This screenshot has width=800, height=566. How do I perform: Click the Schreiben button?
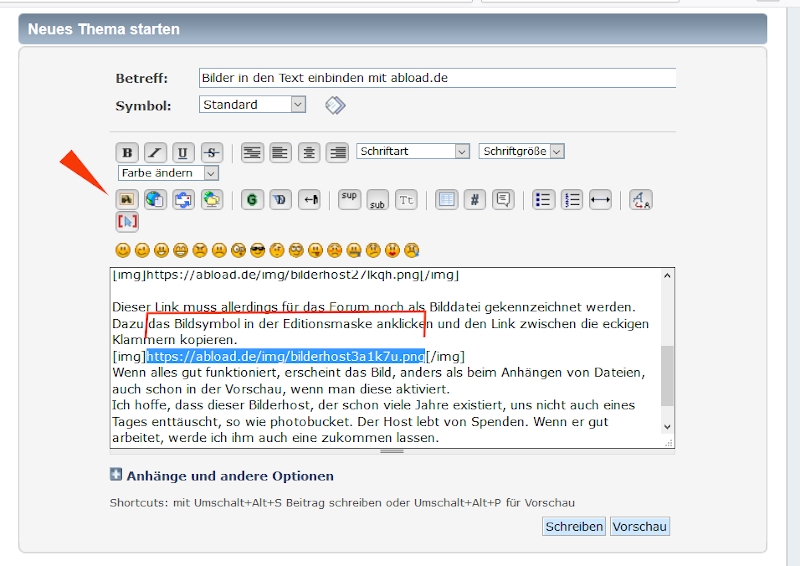tap(574, 526)
